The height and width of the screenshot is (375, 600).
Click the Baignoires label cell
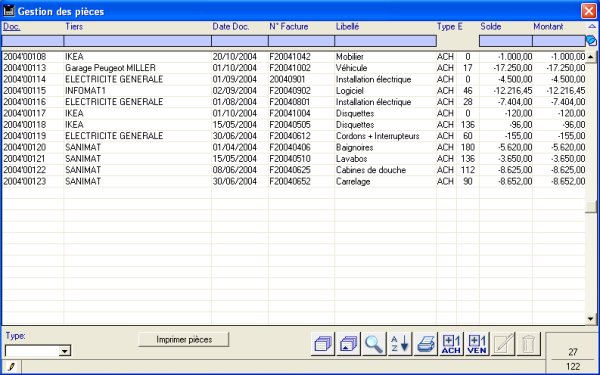point(354,147)
